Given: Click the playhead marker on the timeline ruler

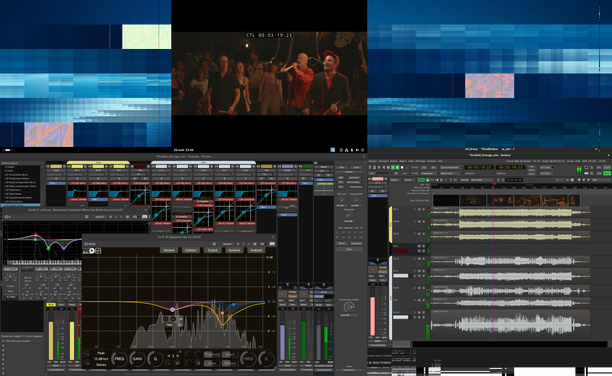Looking at the screenshot, I should point(494,184).
